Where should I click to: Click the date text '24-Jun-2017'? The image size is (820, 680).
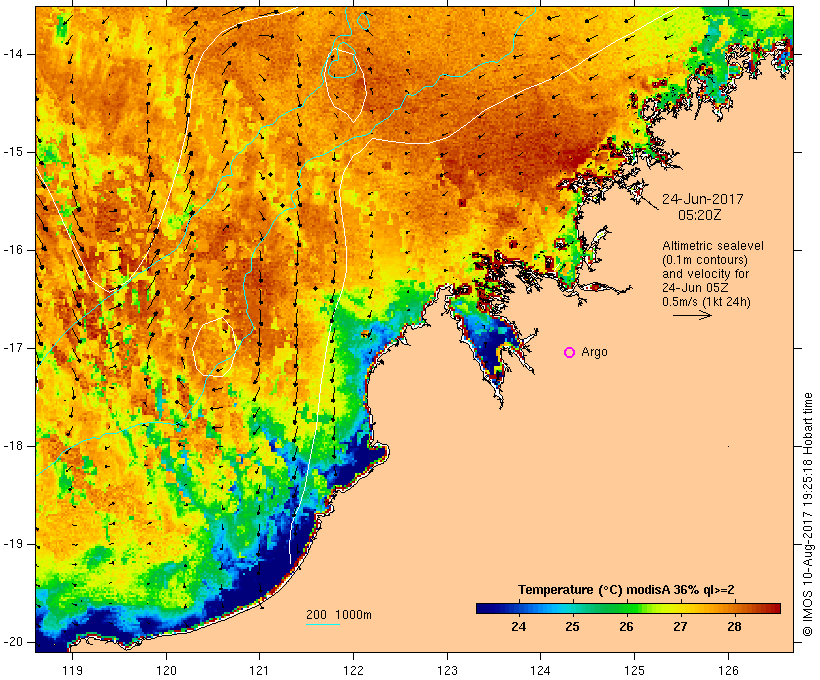(702, 199)
